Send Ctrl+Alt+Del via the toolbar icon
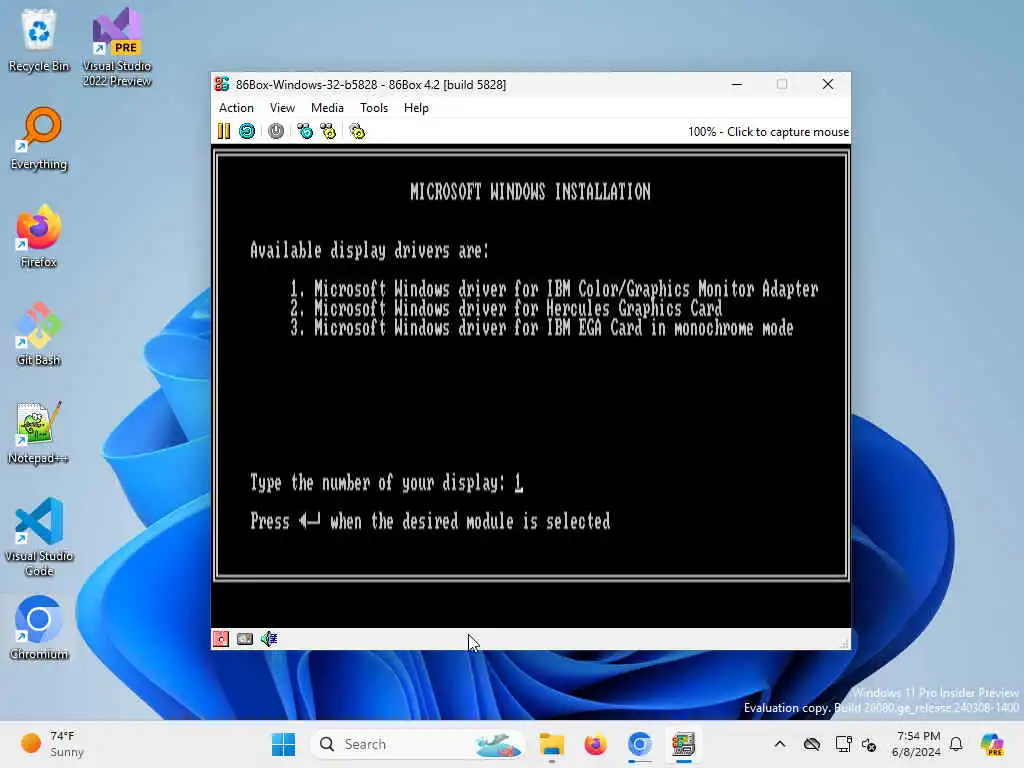 pyautogui.click(x=305, y=131)
